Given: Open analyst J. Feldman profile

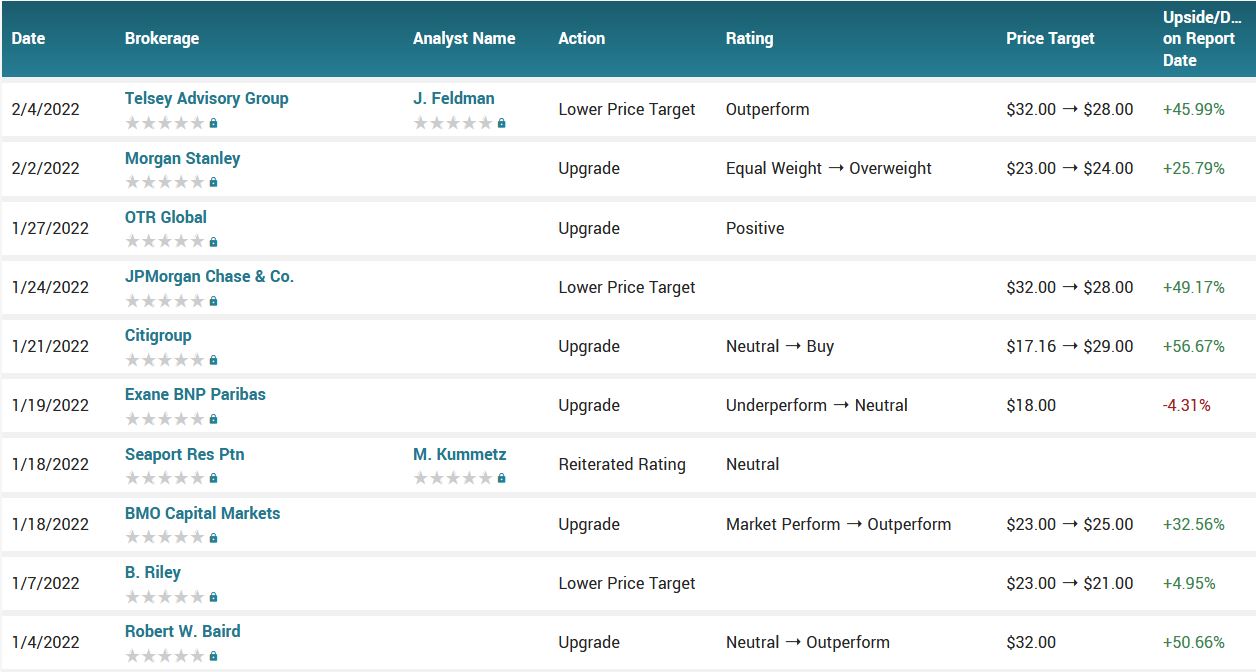Looking at the screenshot, I should [x=453, y=98].
